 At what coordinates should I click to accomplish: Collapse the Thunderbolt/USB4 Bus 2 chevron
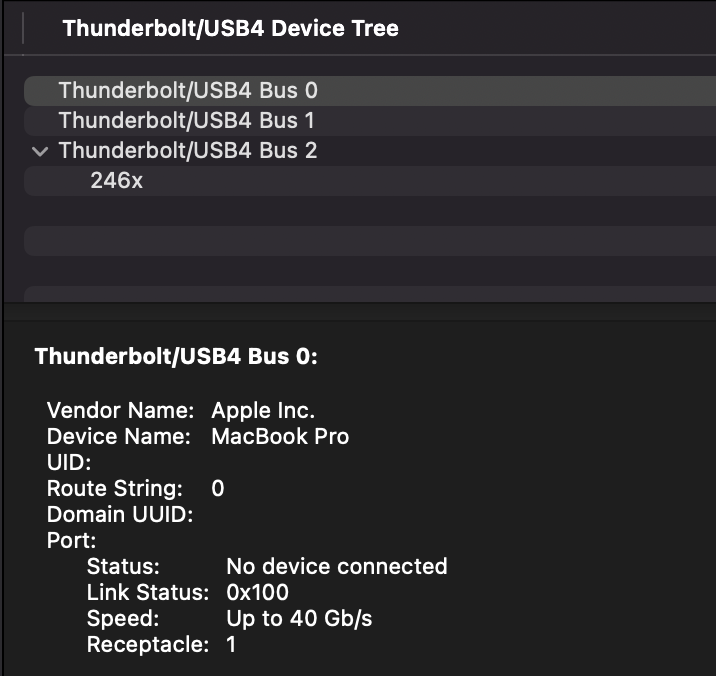click(40, 151)
